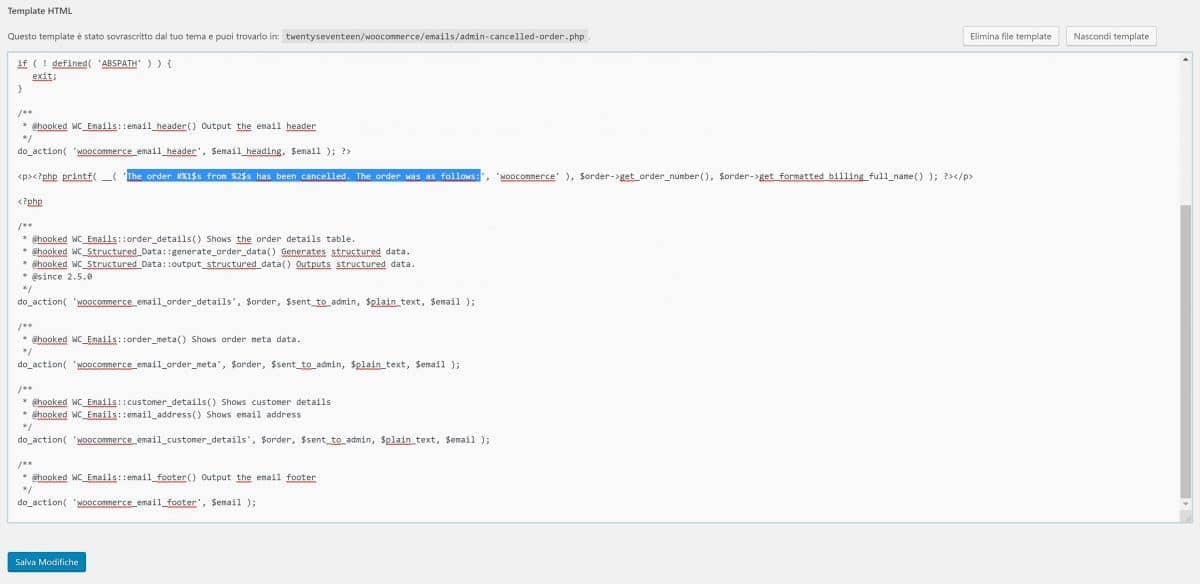Click the 'Template HTML' heading
The height and width of the screenshot is (584, 1200).
(x=39, y=10)
